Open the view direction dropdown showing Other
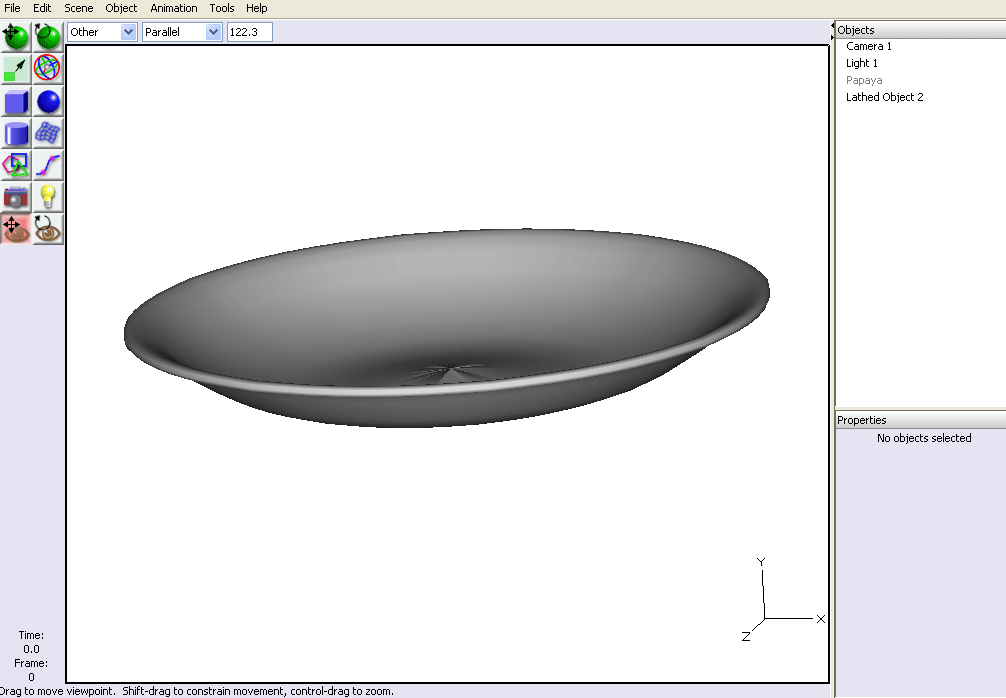This screenshot has height=698, width=1006. [x=101, y=32]
